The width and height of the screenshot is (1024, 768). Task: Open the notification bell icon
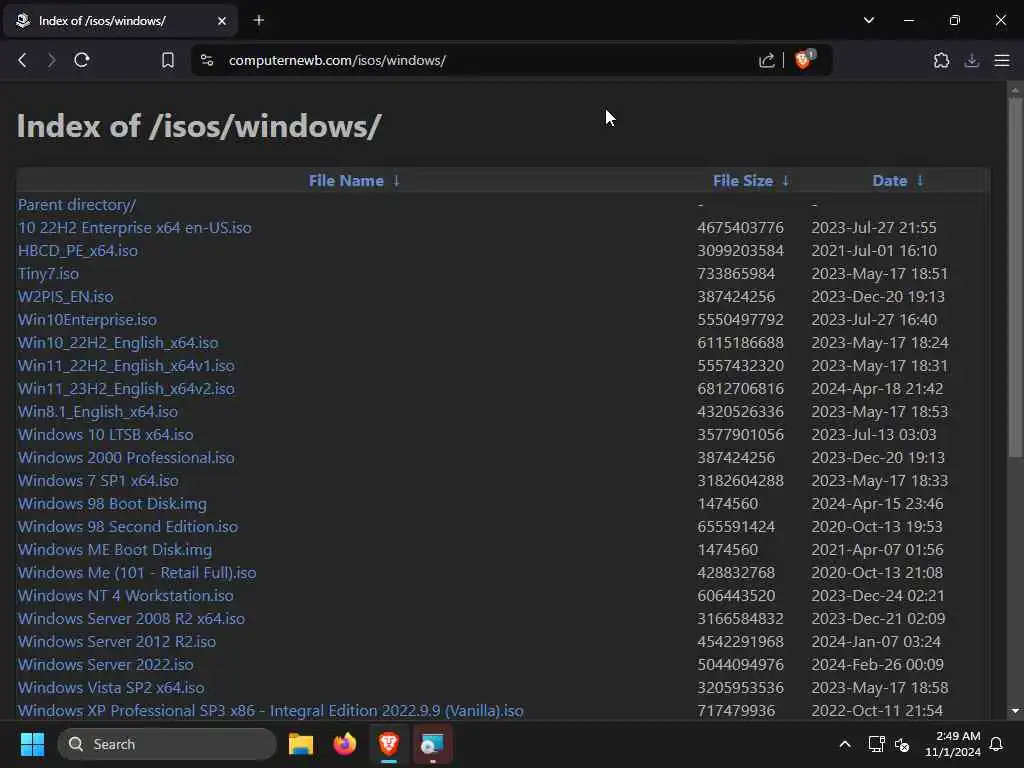point(996,744)
